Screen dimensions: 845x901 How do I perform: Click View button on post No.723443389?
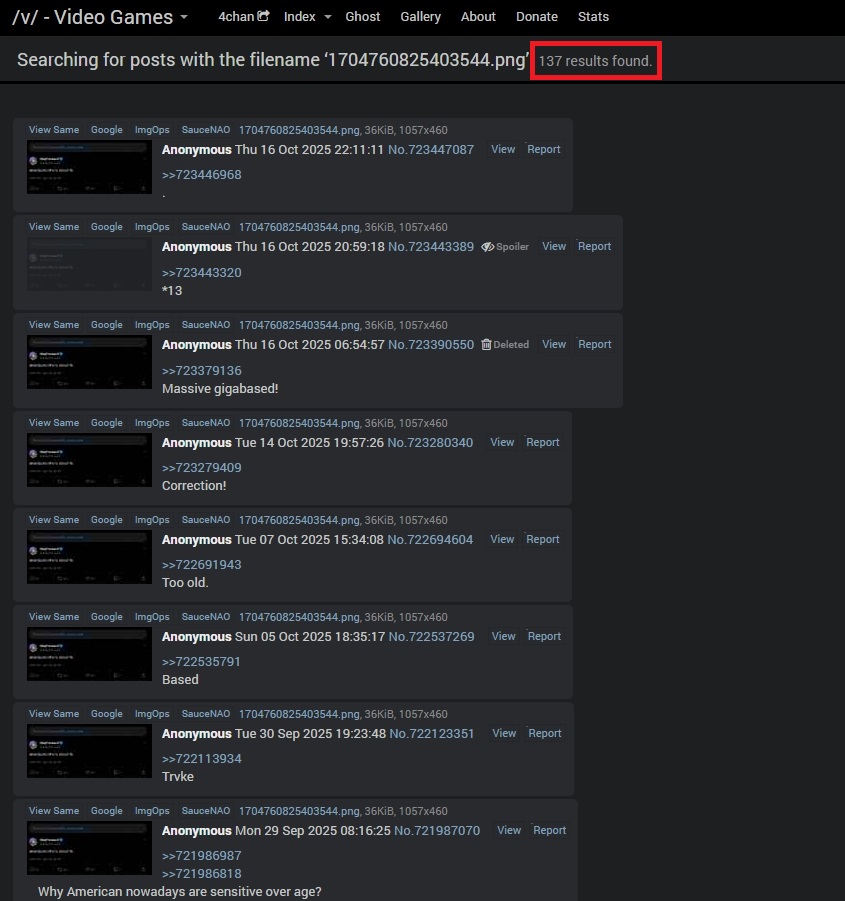click(554, 247)
